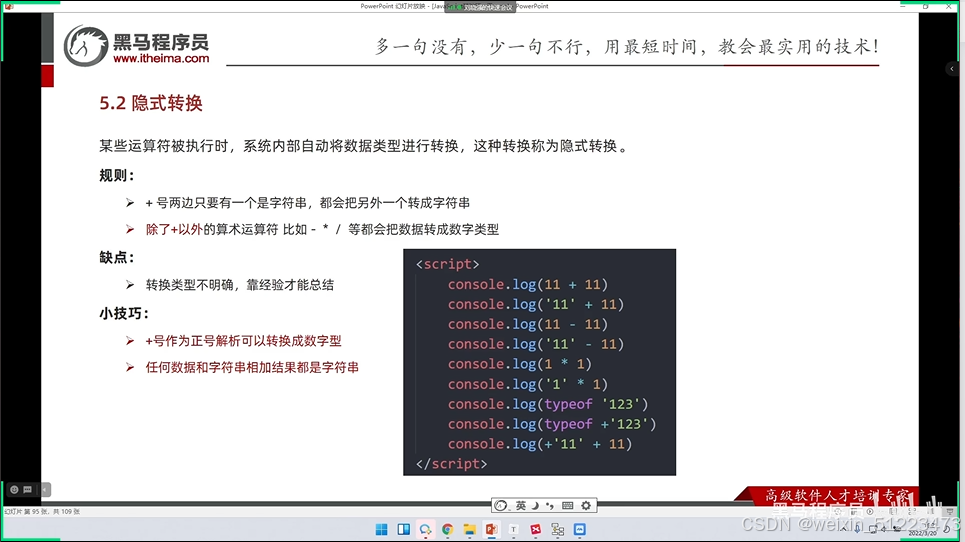The width and height of the screenshot is (965, 542).
Task: Click code line console.log(typeof '123')
Action: pyautogui.click(x=548, y=404)
